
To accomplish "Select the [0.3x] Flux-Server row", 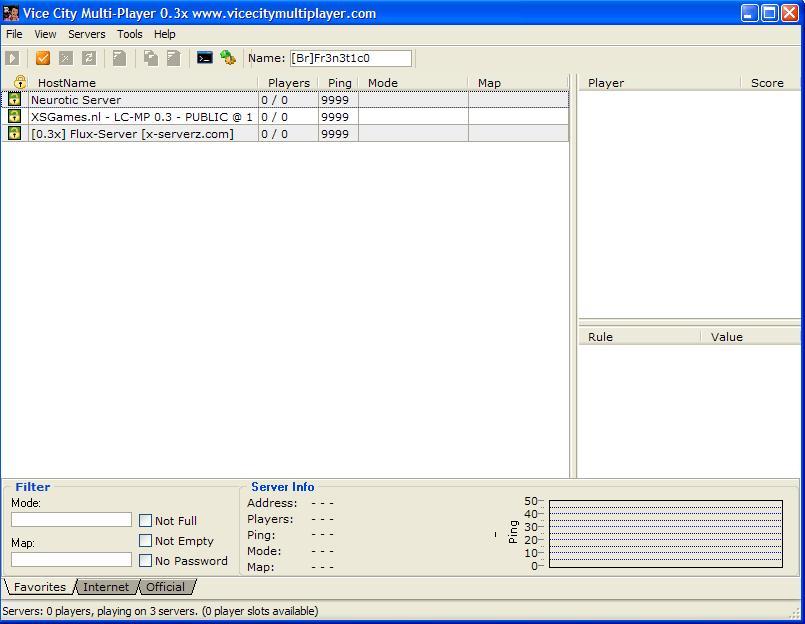I will pyautogui.click(x=285, y=133).
